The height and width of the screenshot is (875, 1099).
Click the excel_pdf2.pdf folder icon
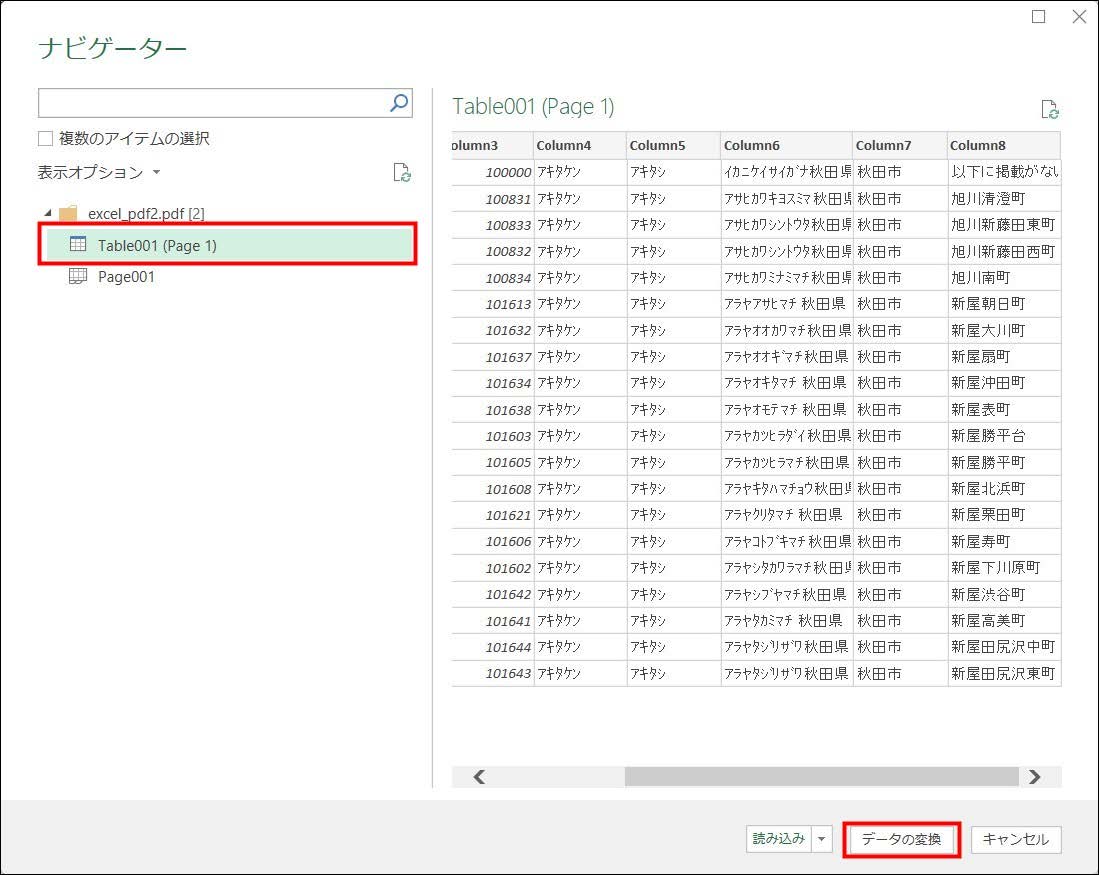click(68, 213)
